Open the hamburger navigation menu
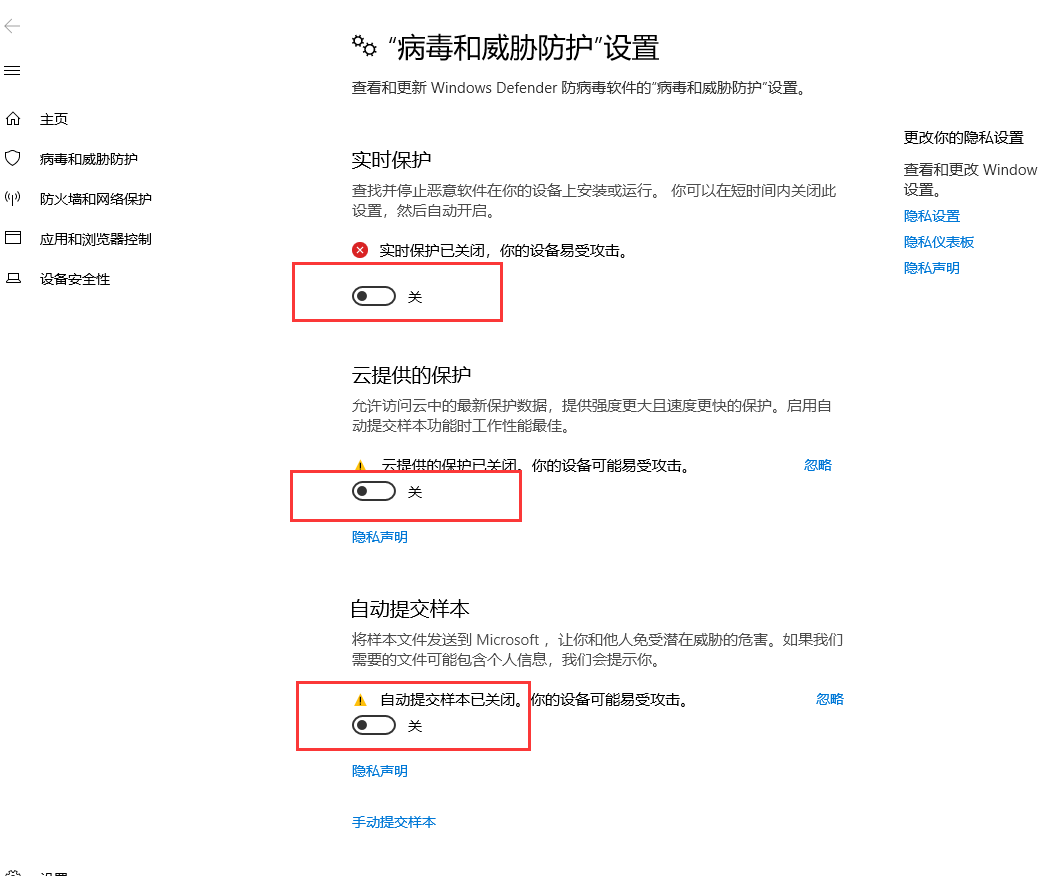This screenshot has height=876, width=1038. (x=12, y=71)
